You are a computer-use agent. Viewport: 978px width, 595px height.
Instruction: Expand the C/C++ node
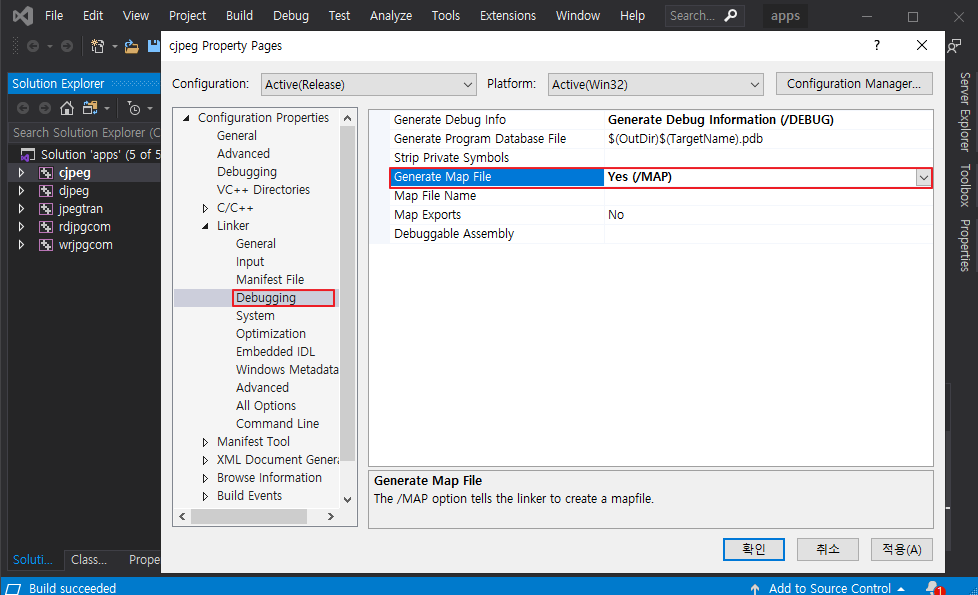(x=205, y=208)
